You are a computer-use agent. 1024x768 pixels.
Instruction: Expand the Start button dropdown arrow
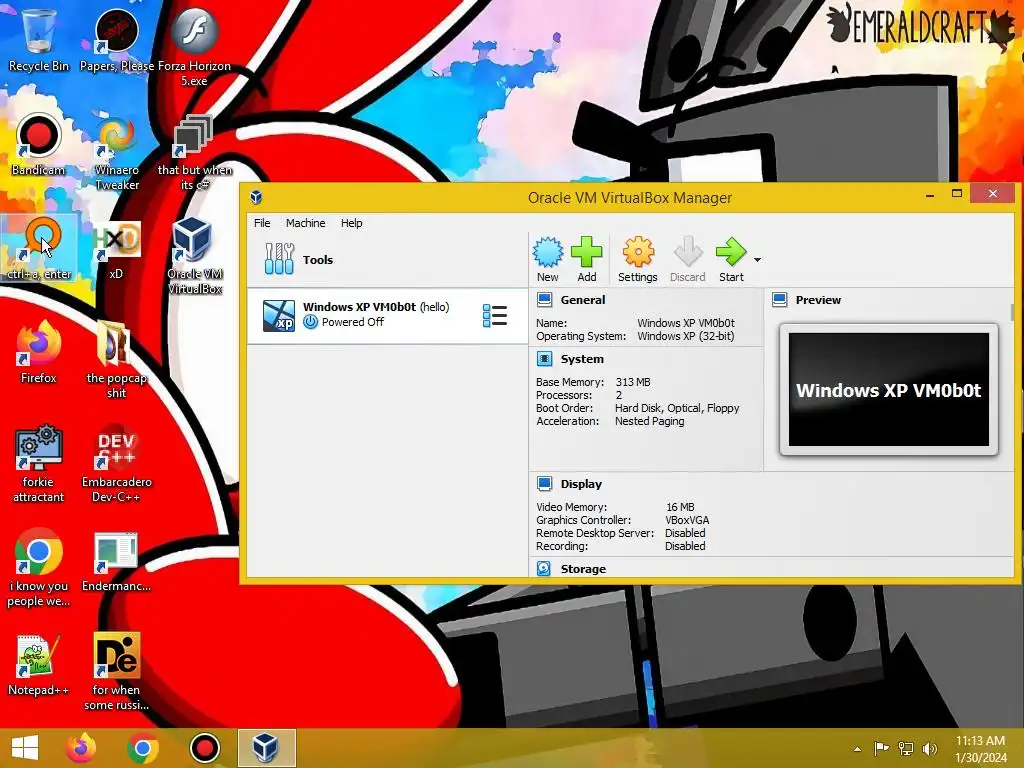tap(758, 260)
